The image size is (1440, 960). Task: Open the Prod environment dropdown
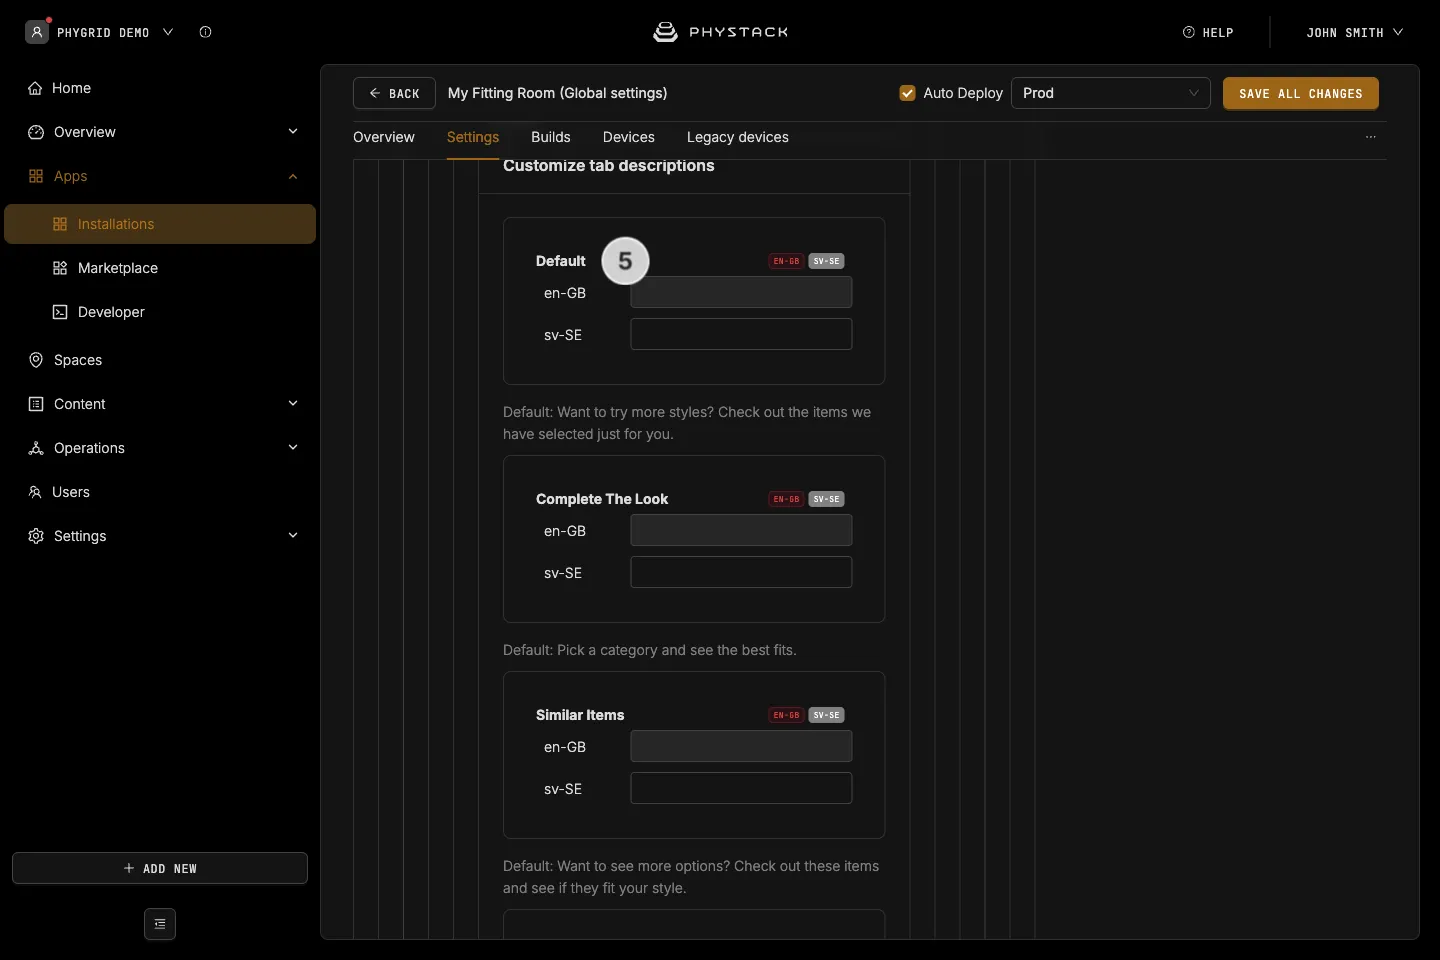coord(1111,93)
